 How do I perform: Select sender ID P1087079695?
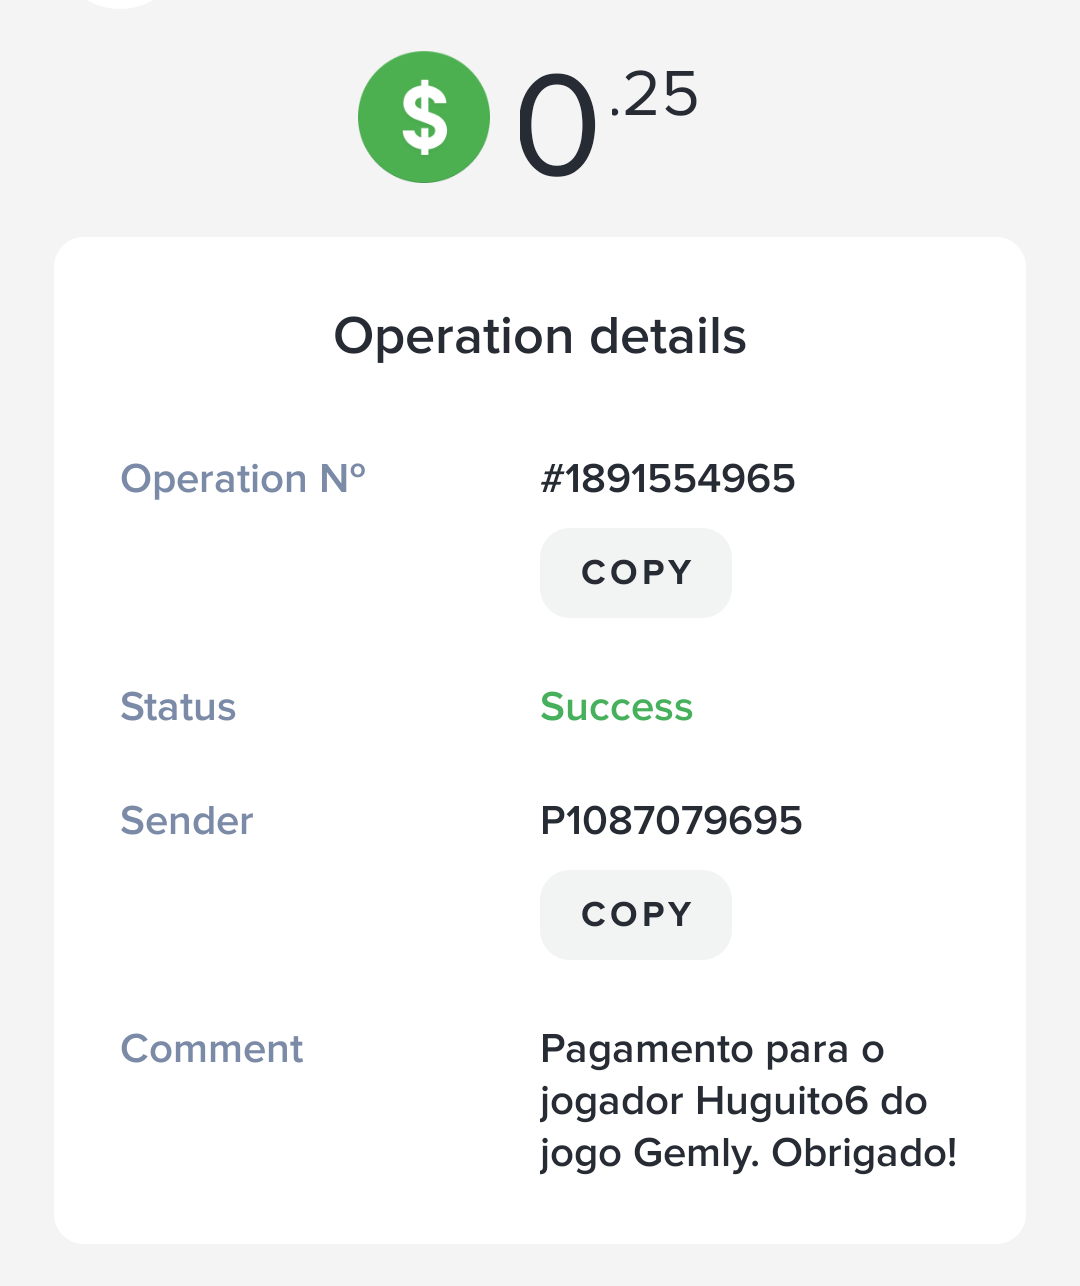tap(671, 821)
